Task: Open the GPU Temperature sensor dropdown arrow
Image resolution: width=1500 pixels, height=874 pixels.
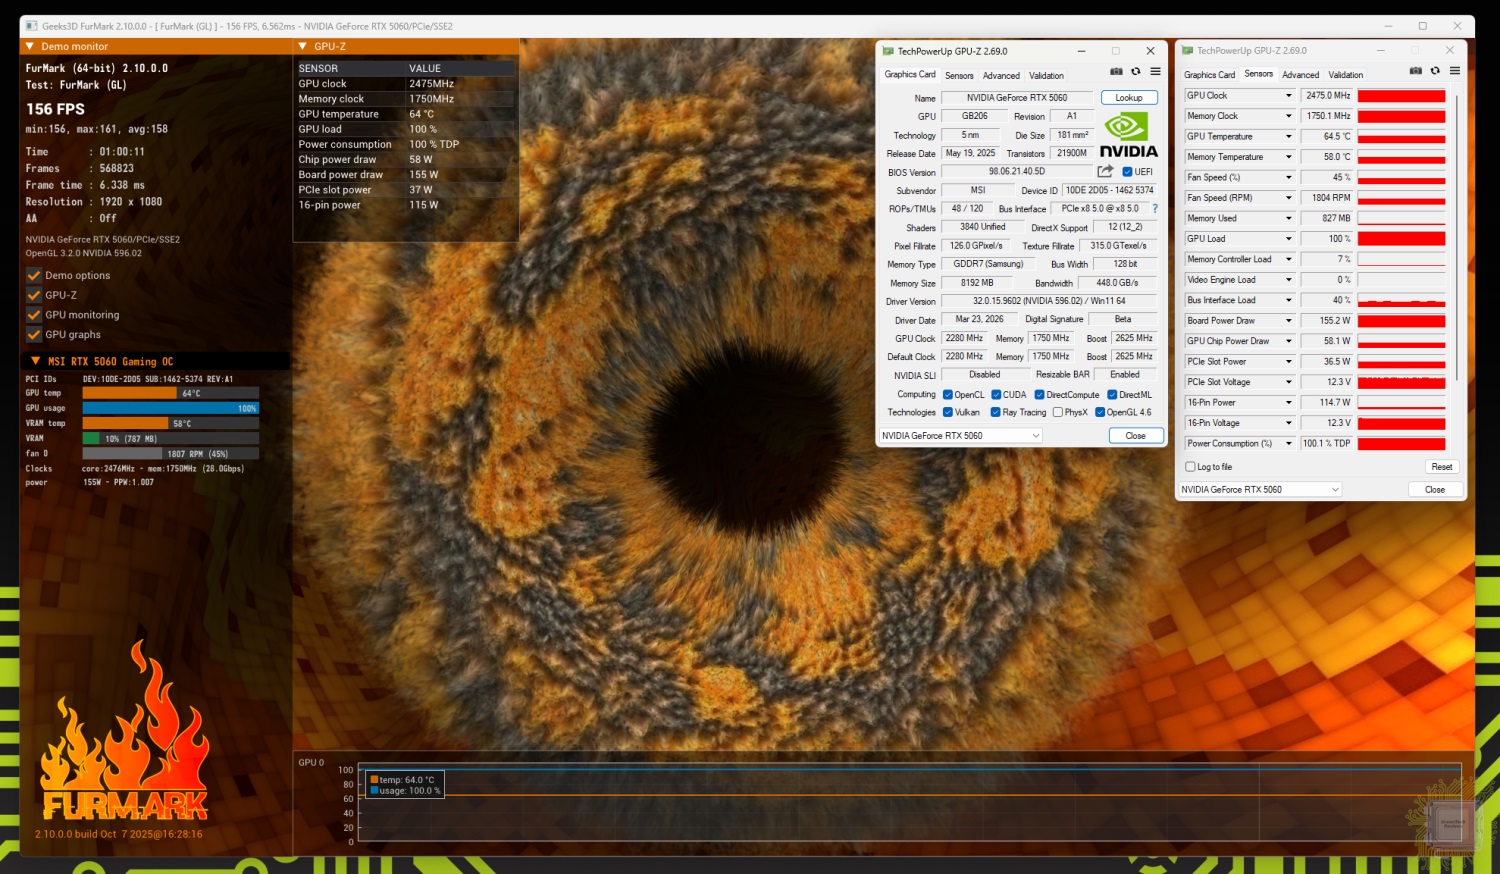Action: [x=1288, y=137]
